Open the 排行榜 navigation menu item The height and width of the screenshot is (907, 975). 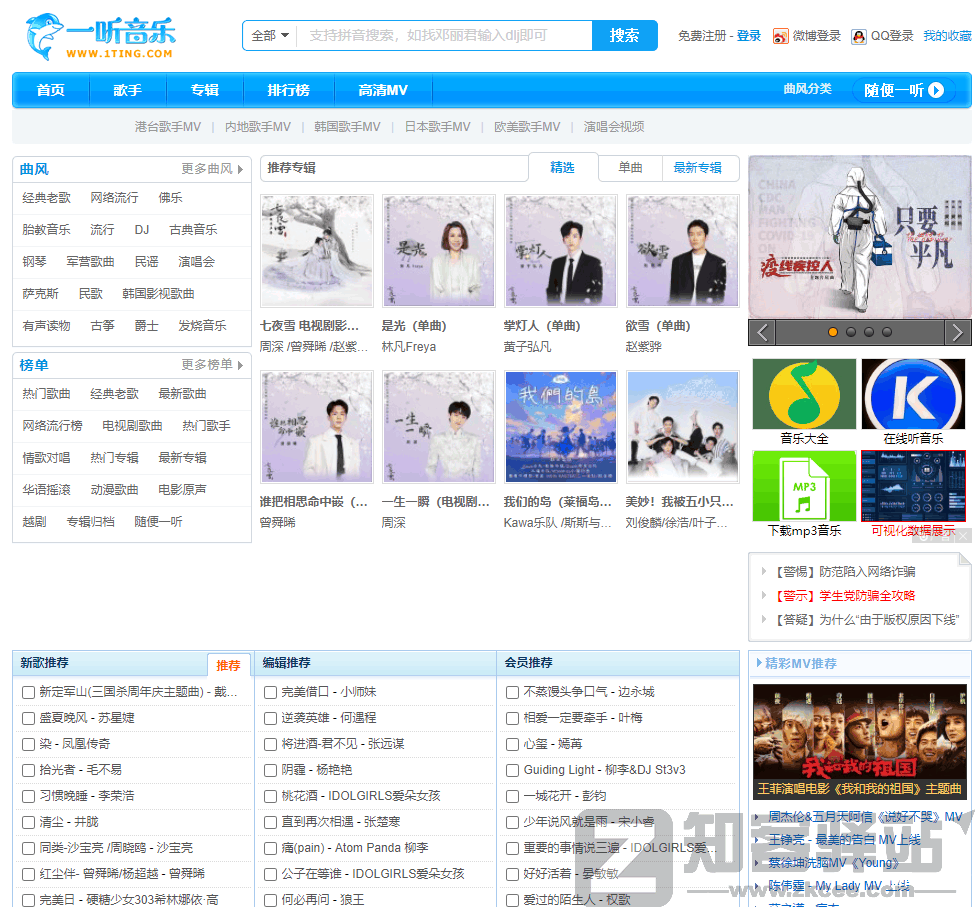tap(288, 90)
